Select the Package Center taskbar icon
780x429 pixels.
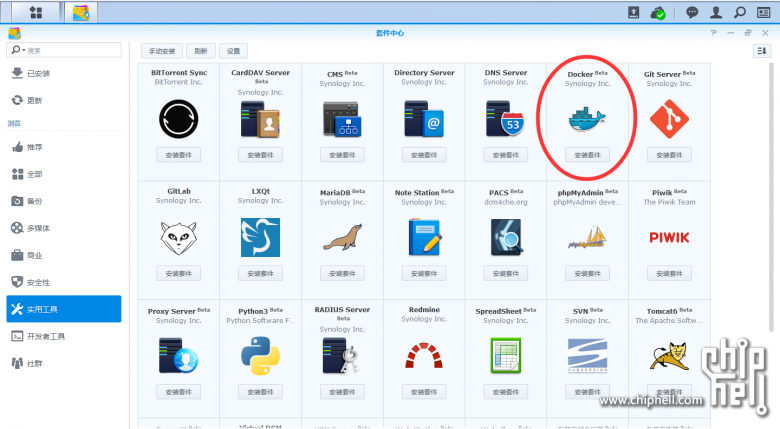[81, 12]
